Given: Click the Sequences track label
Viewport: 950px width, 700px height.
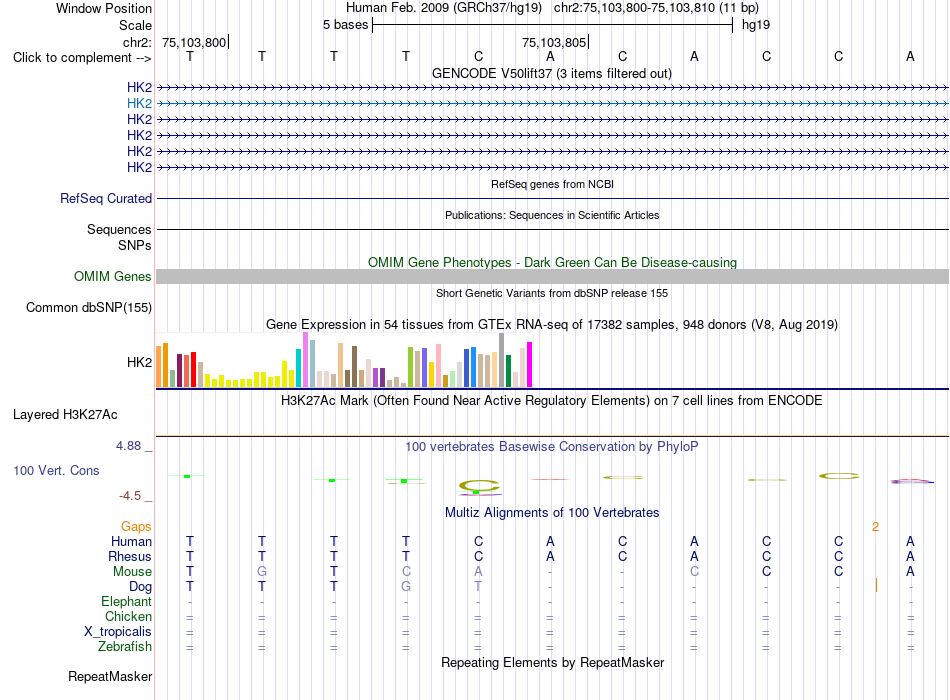Looking at the screenshot, I should tap(119, 230).
